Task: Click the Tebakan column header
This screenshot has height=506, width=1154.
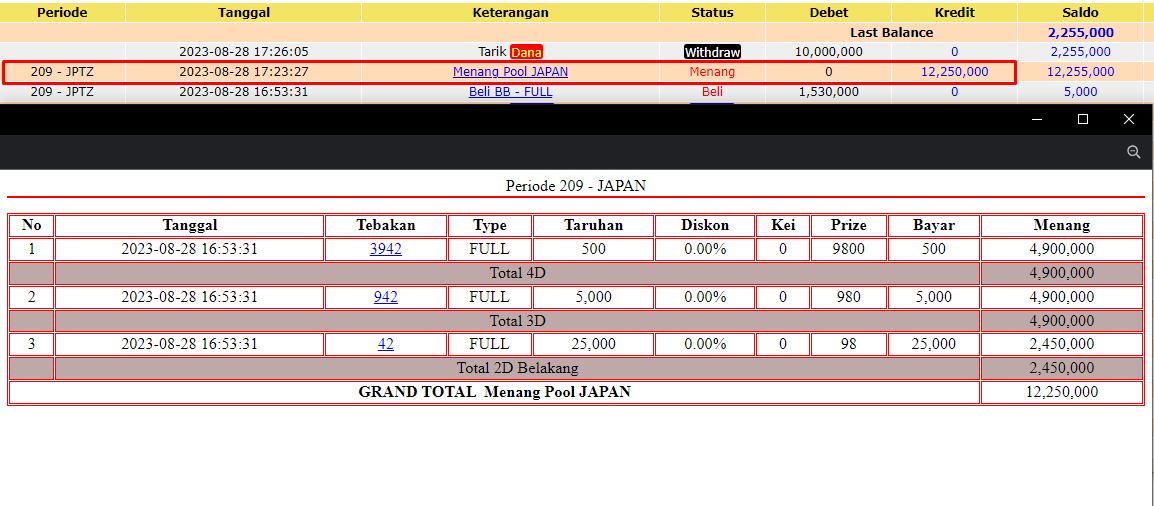Action: tap(386, 225)
